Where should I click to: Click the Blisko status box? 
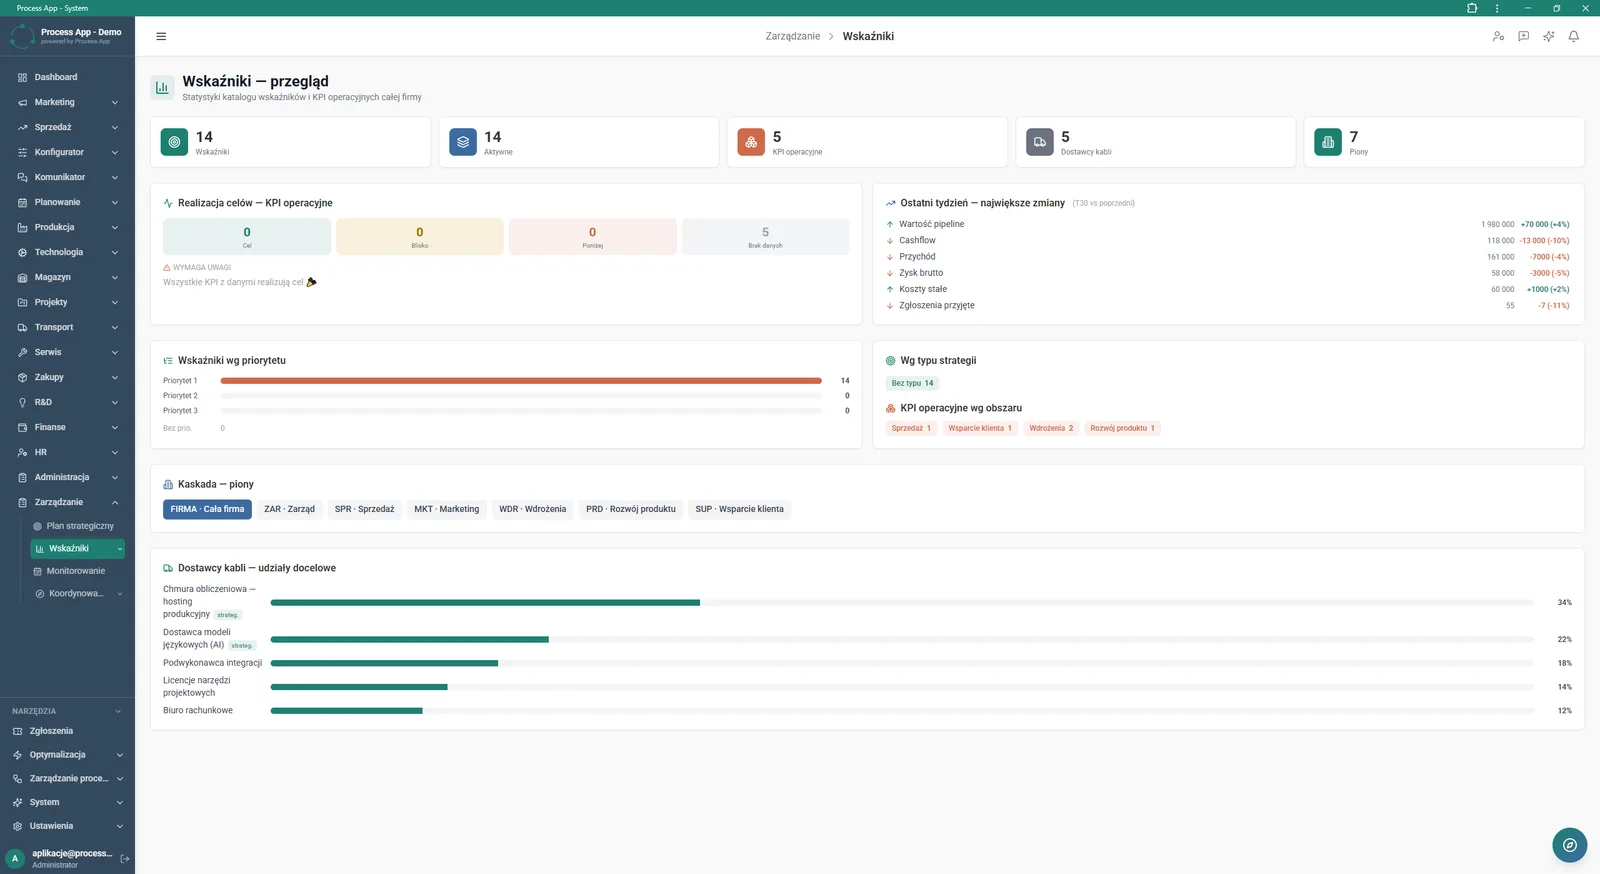420,237
